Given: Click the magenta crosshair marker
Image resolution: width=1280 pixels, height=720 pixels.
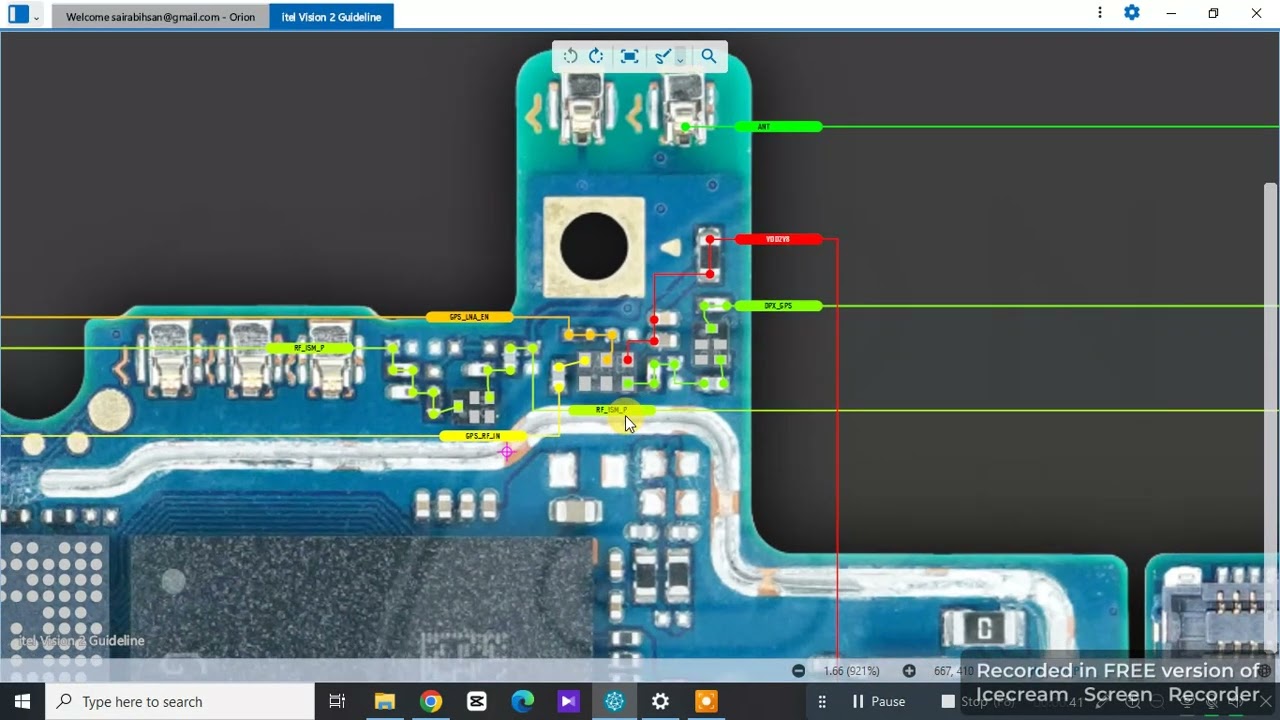Looking at the screenshot, I should [x=507, y=452].
